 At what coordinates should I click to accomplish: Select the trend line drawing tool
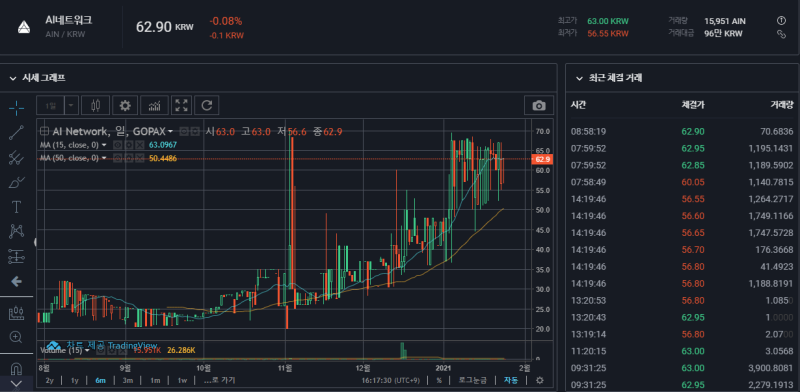16,133
